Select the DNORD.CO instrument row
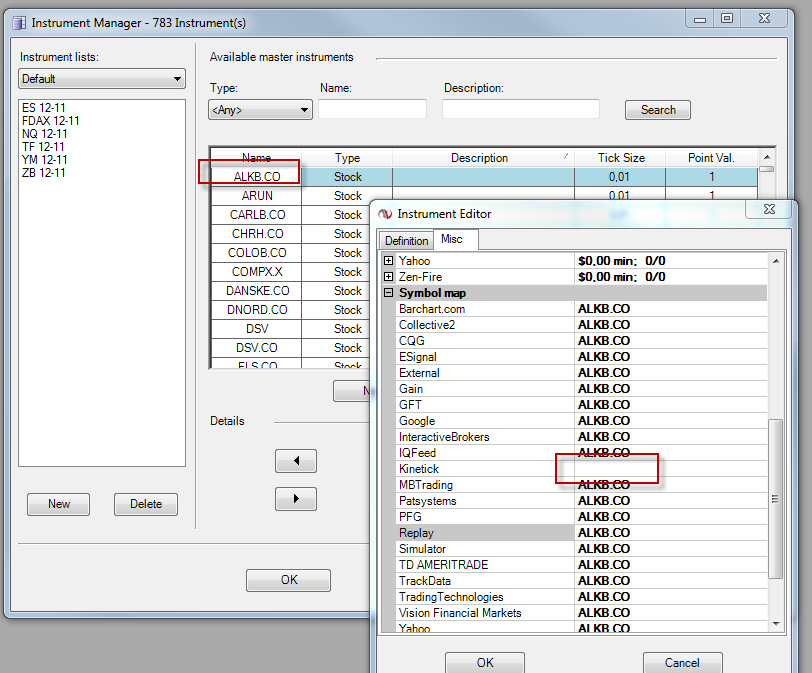 [291, 310]
